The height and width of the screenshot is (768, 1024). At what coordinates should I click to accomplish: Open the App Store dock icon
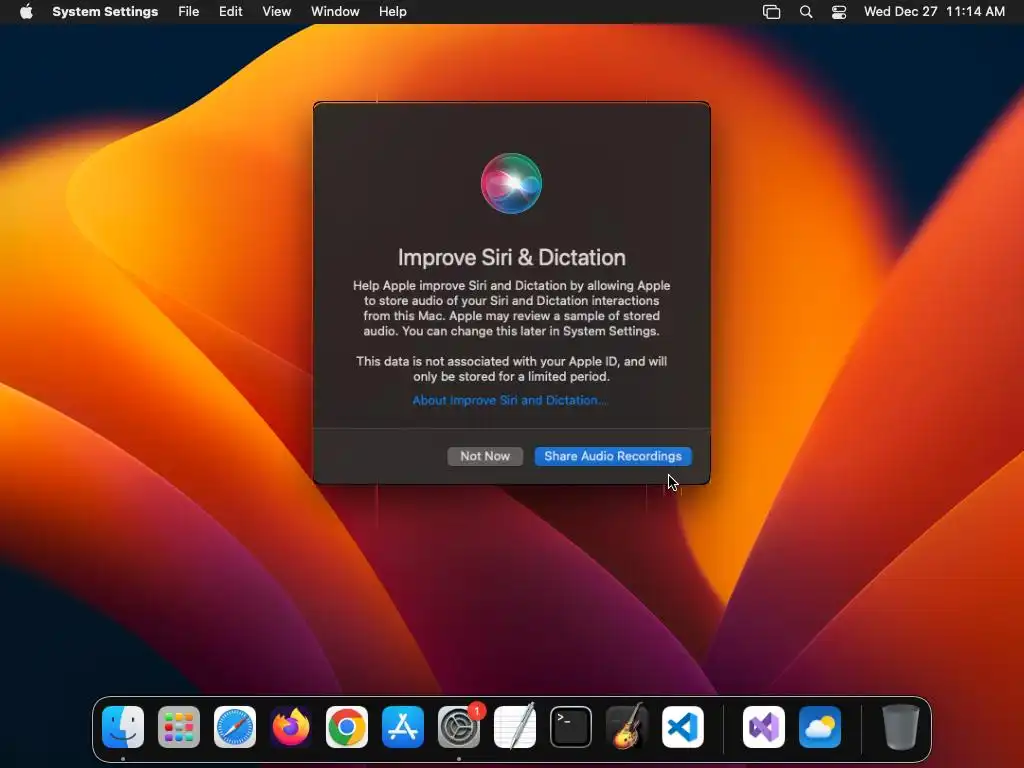pyautogui.click(x=403, y=727)
